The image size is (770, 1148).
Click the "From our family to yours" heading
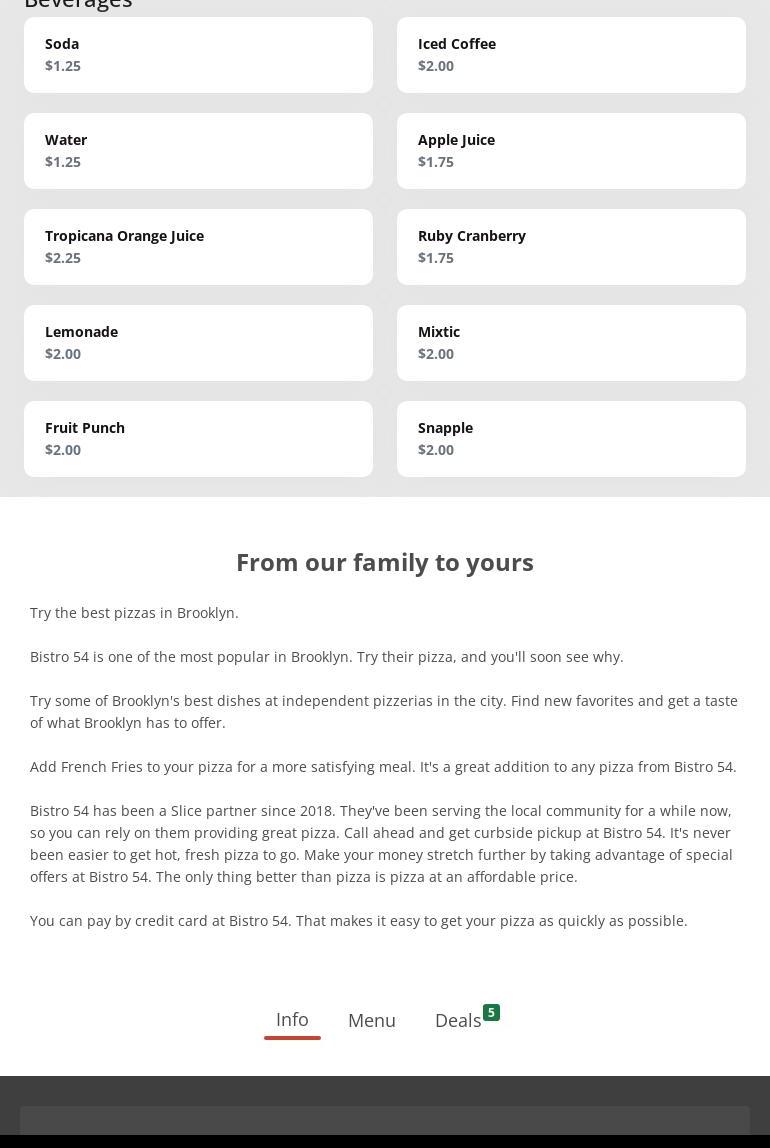(x=385, y=562)
